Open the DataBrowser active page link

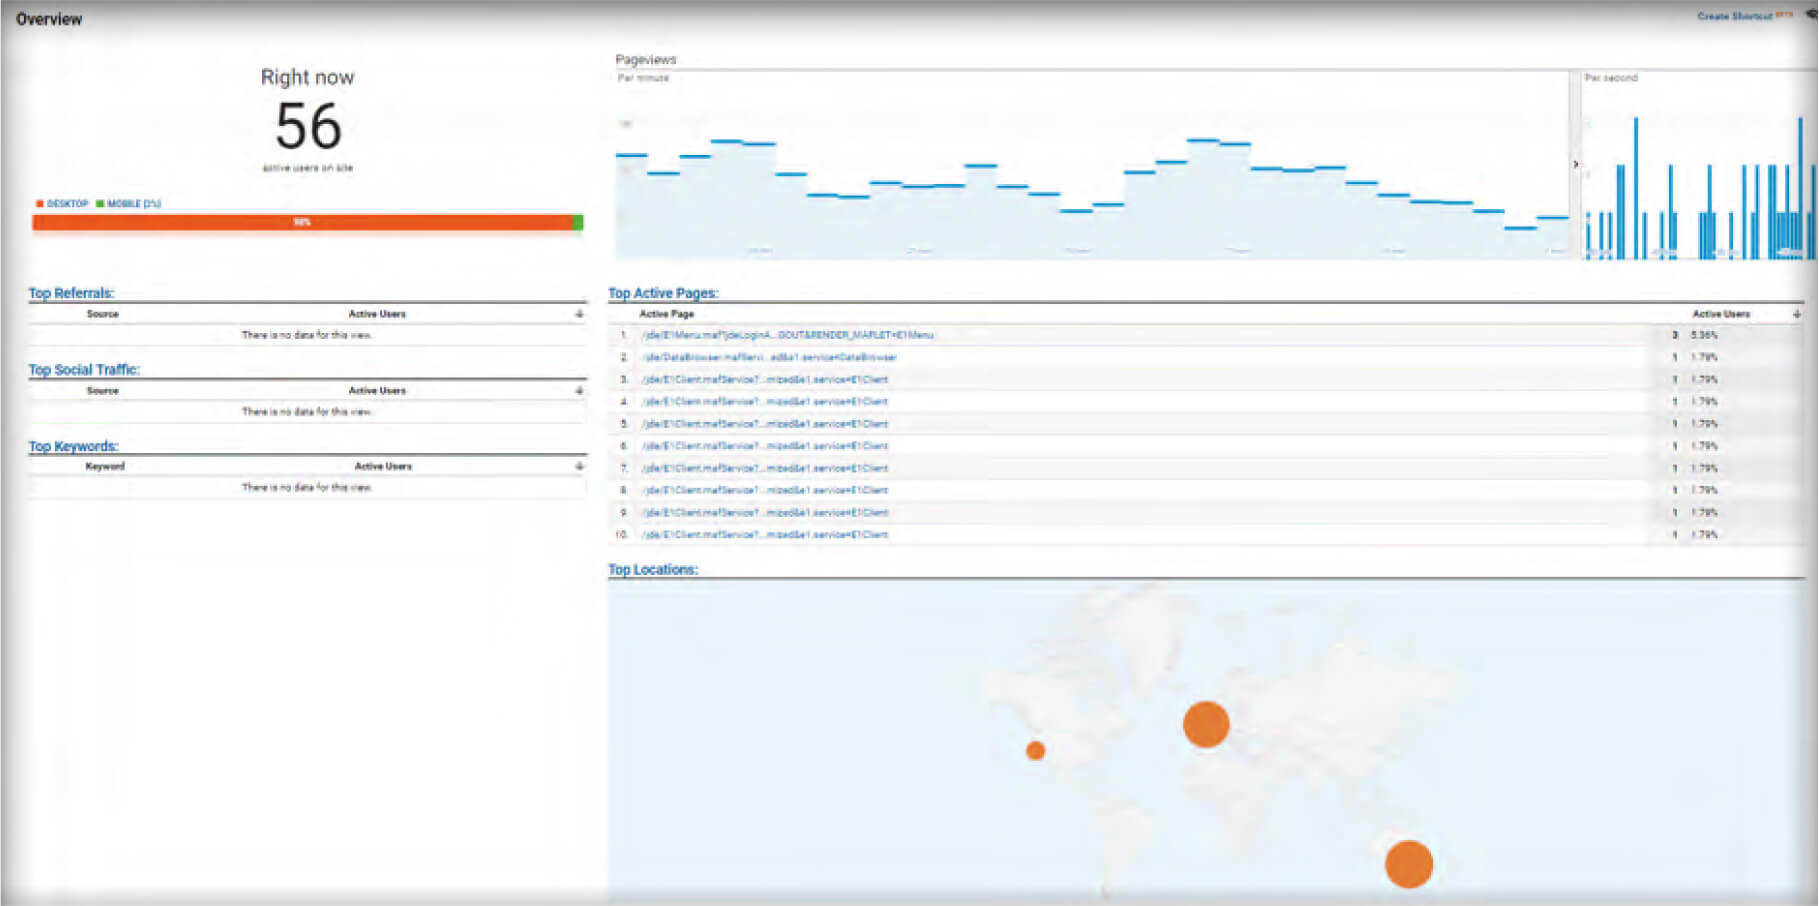click(x=769, y=357)
